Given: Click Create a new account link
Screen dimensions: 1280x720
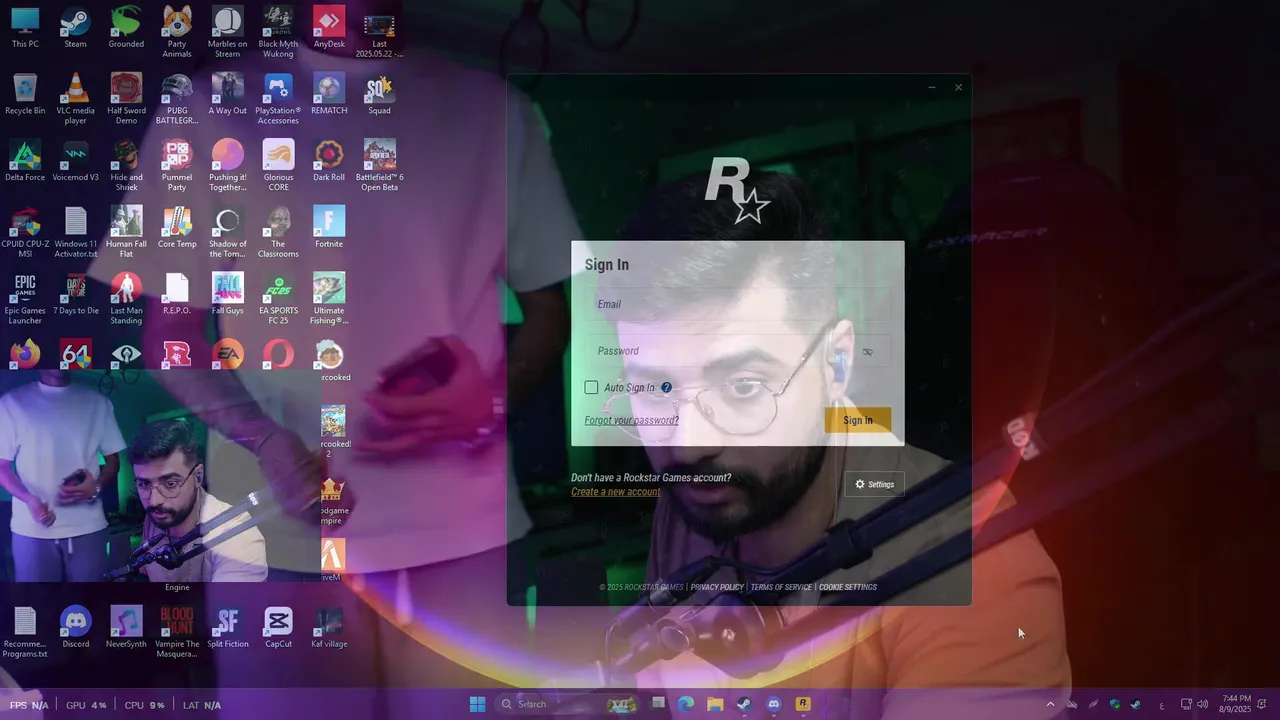Looking at the screenshot, I should pos(615,492).
